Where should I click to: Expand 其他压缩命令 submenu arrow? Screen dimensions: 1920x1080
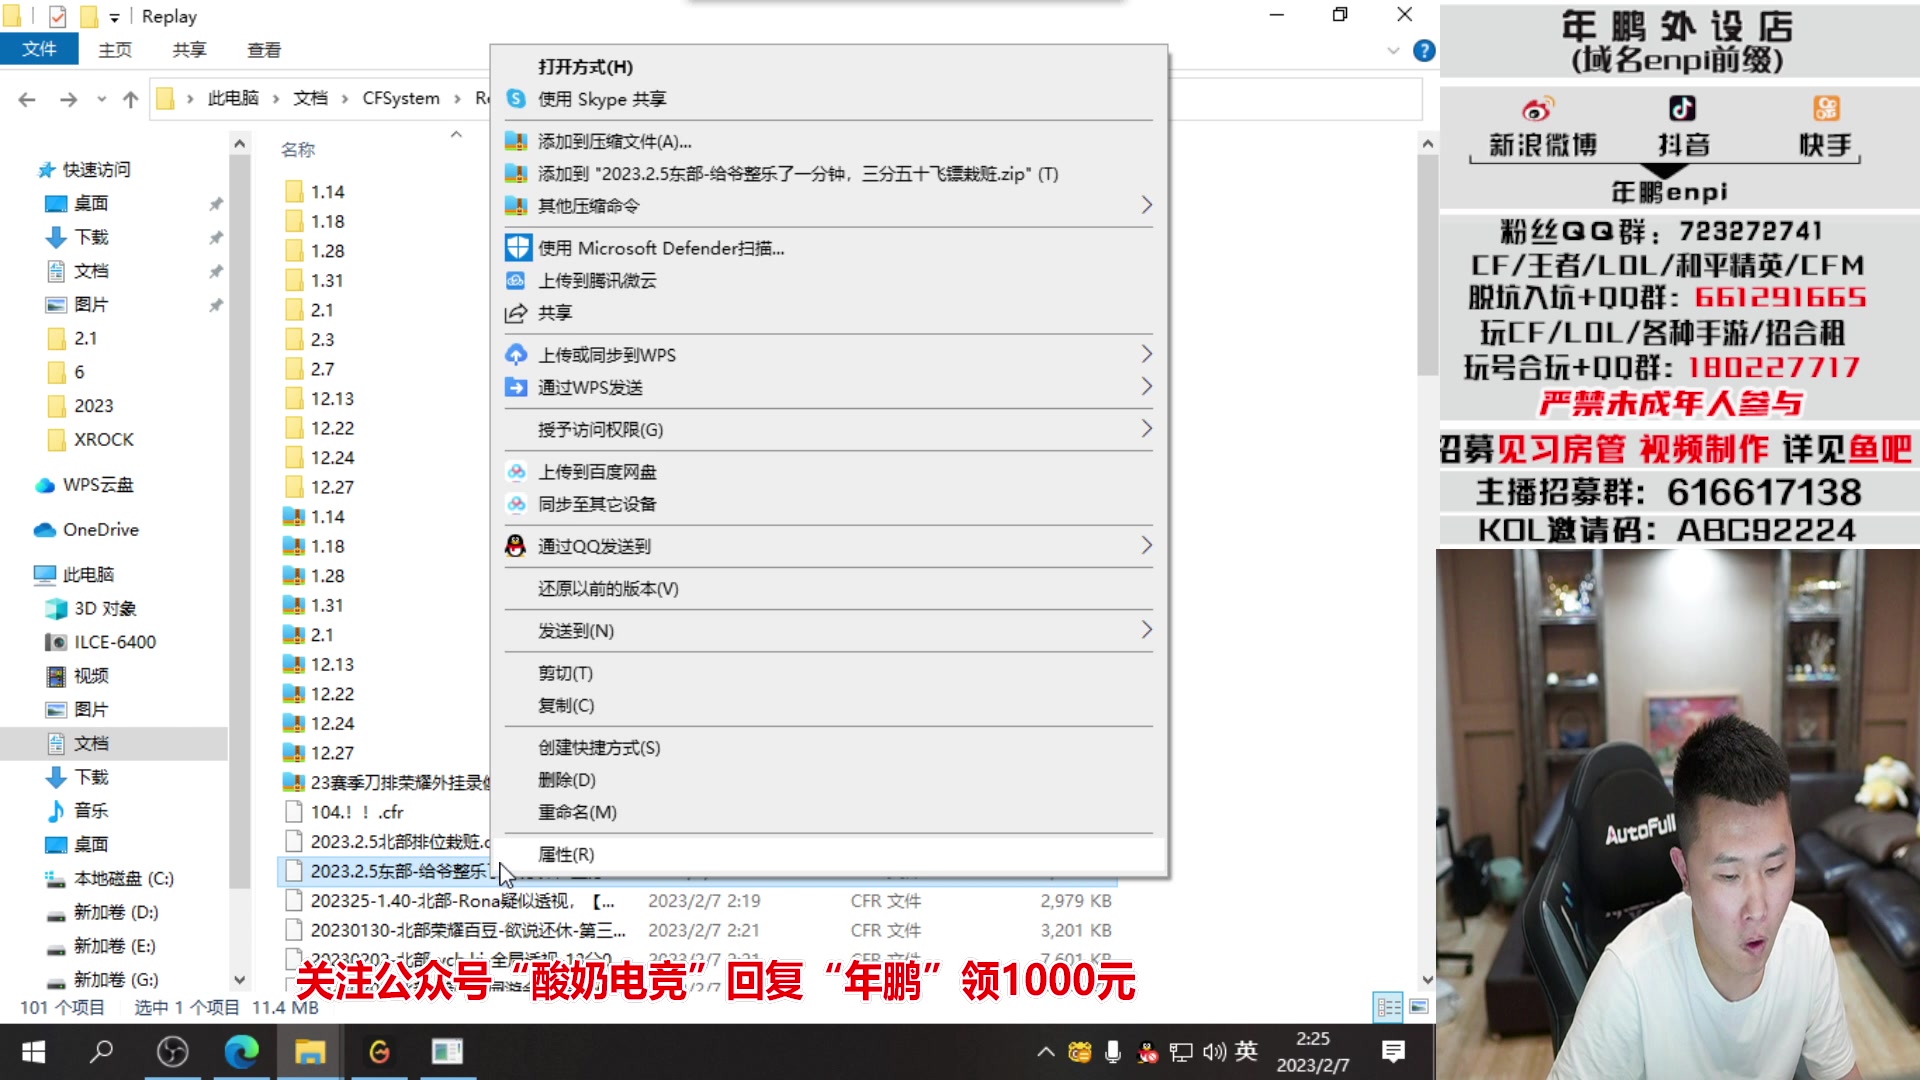(x=1147, y=205)
